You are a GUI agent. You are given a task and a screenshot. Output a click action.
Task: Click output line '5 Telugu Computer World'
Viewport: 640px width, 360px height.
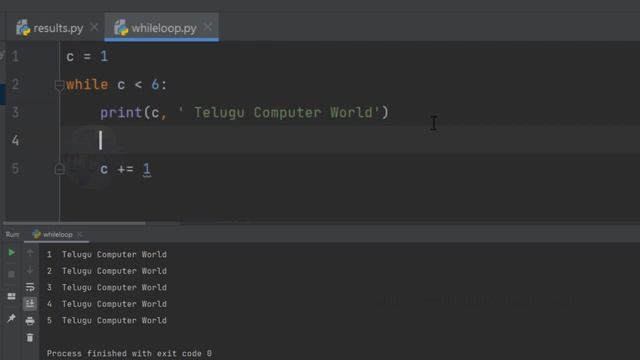coord(107,320)
